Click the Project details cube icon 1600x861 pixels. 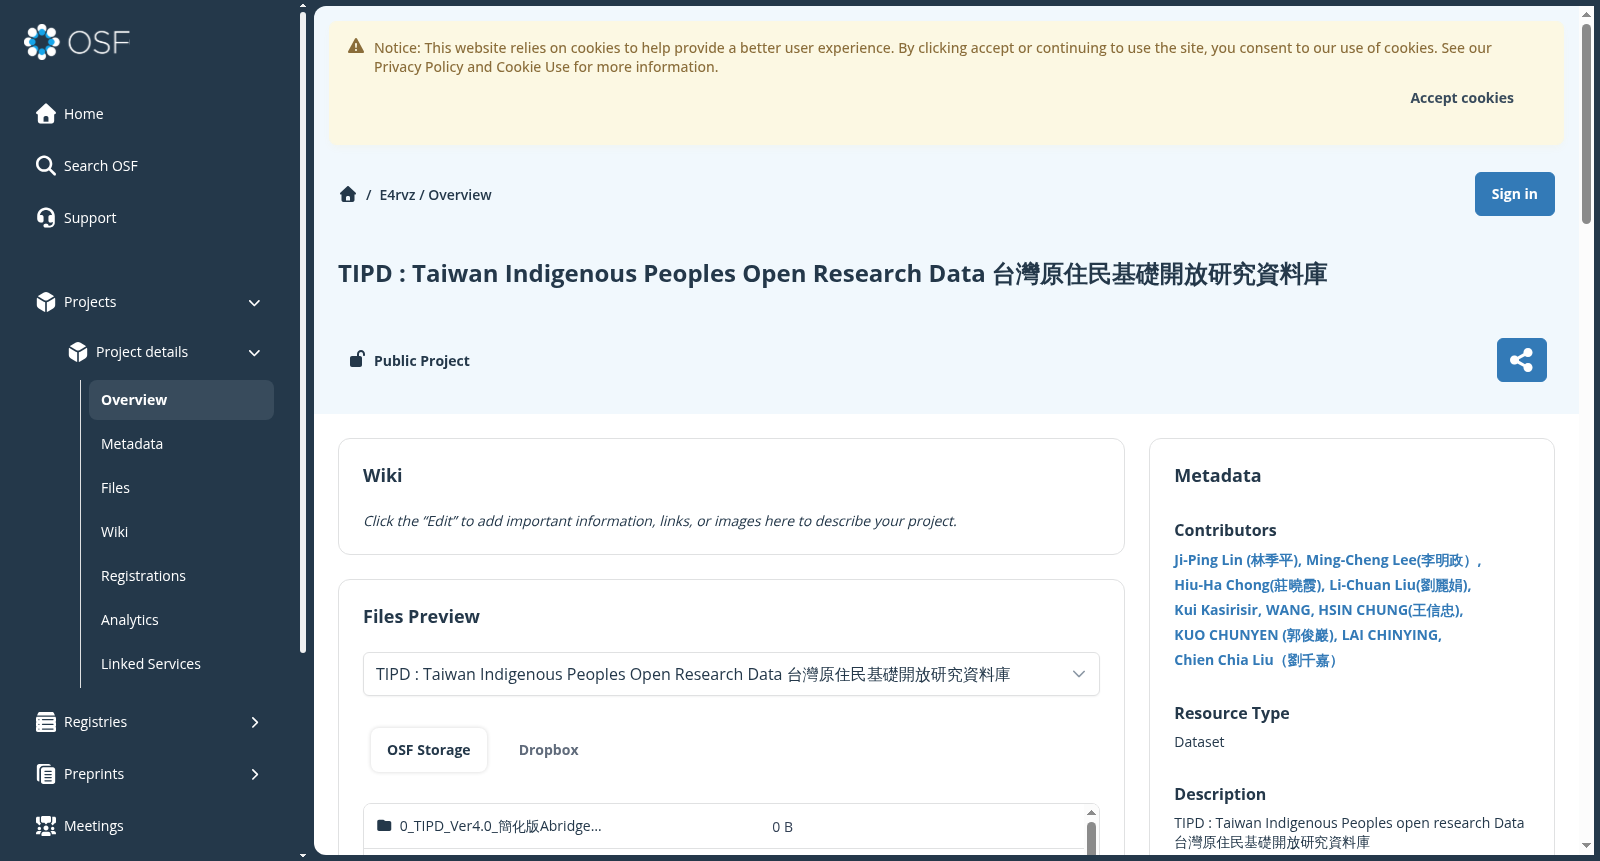tap(77, 352)
